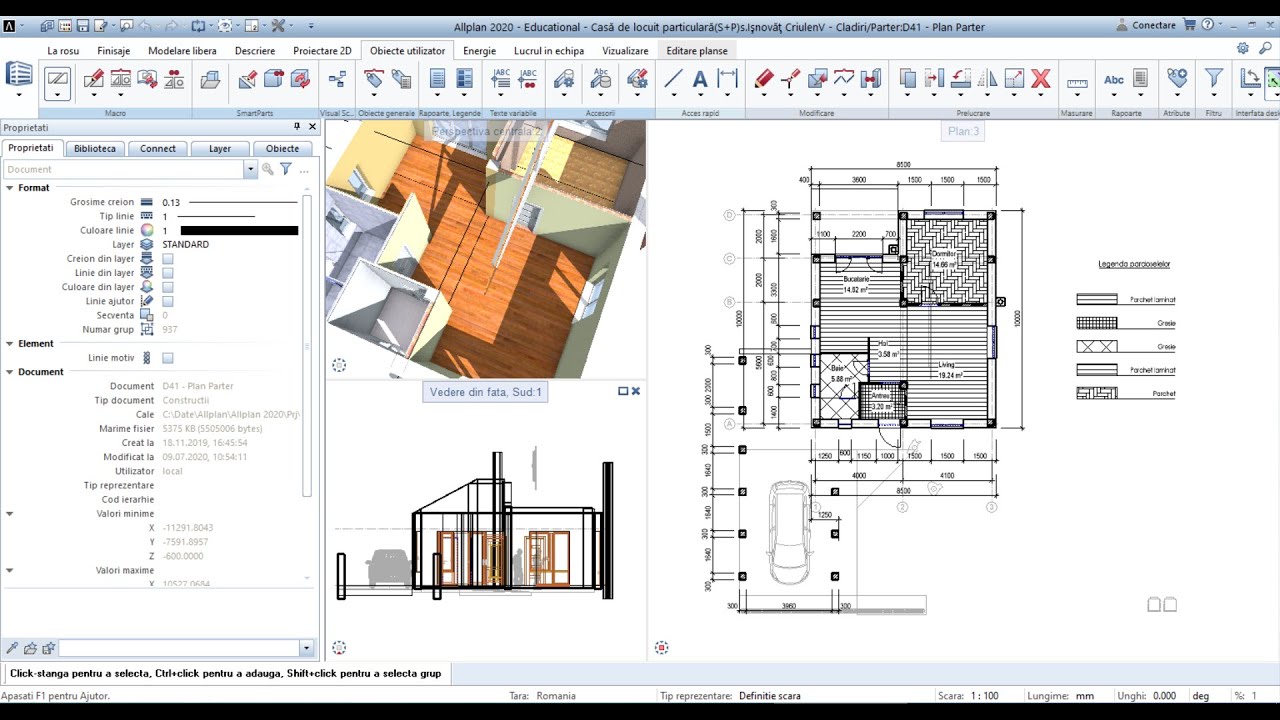Click the Line tool in Acces rapid

point(673,78)
